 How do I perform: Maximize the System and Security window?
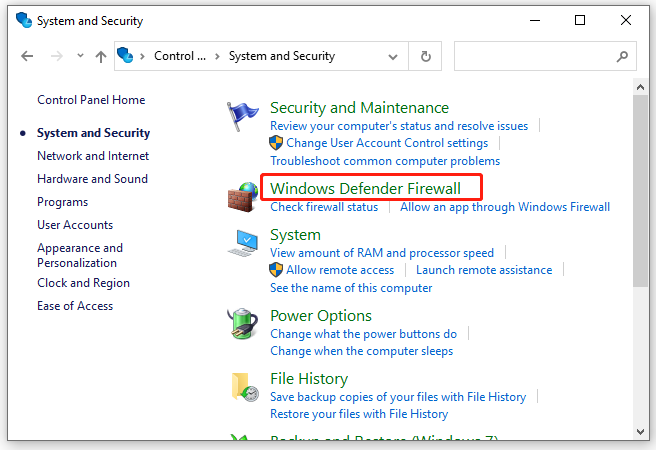tap(580, 20)
